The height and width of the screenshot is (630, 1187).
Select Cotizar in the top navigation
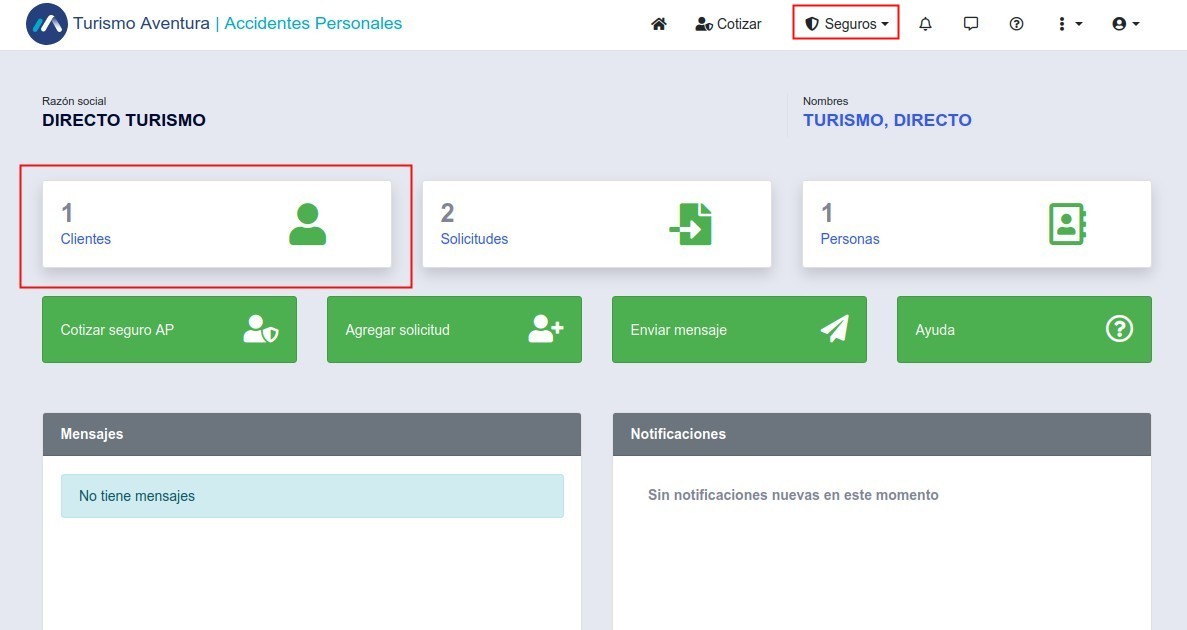click(728, 24)
